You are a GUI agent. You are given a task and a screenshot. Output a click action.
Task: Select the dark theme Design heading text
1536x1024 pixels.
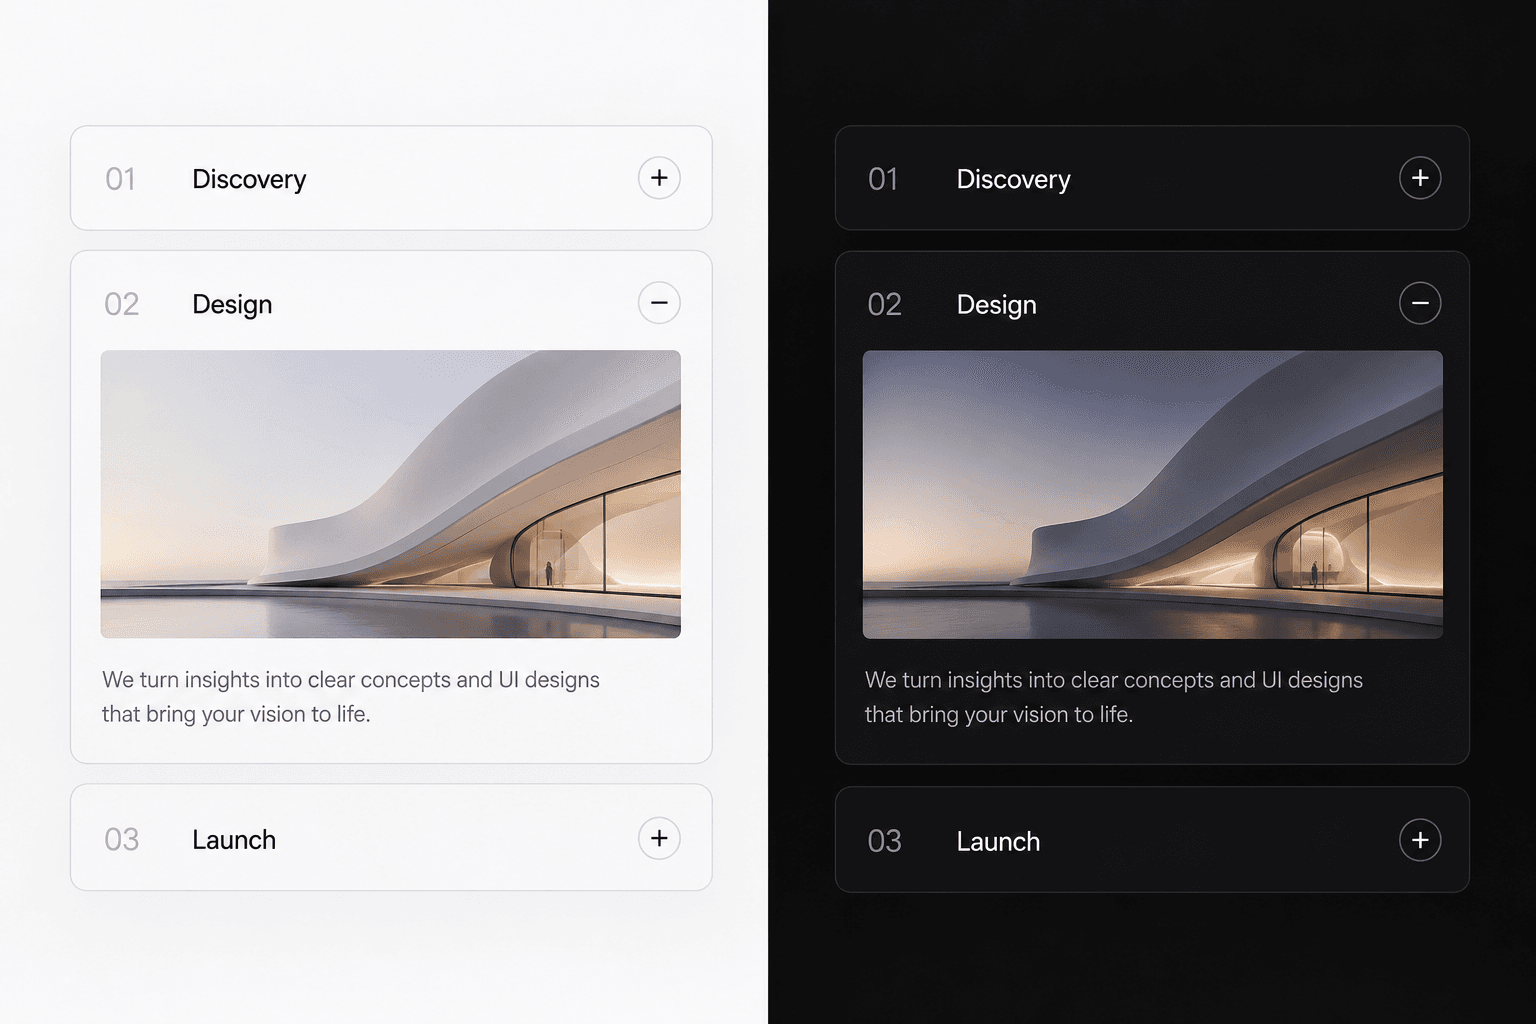click(x=996, y=304)
